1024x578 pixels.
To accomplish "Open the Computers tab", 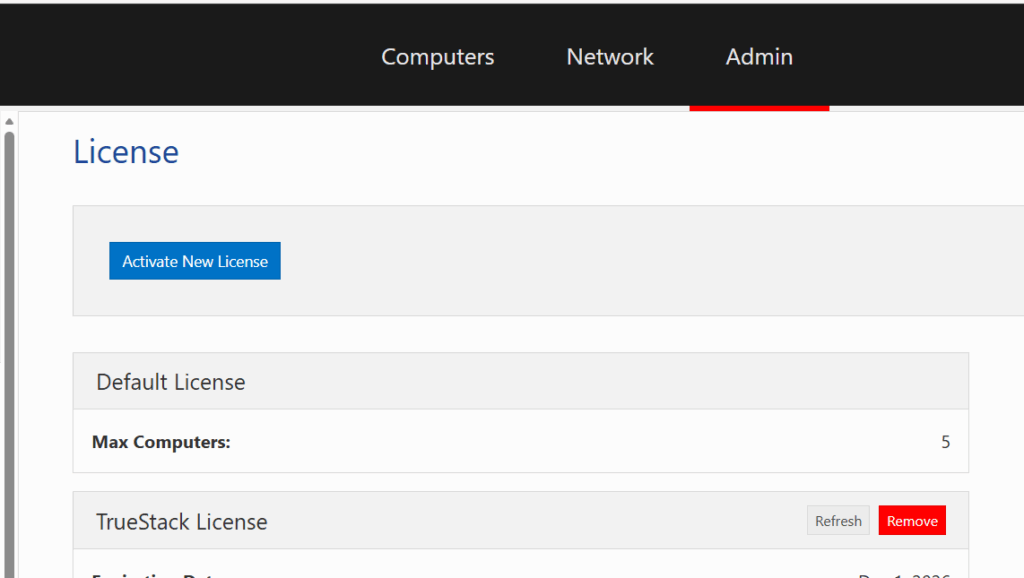I will (437, 57).
